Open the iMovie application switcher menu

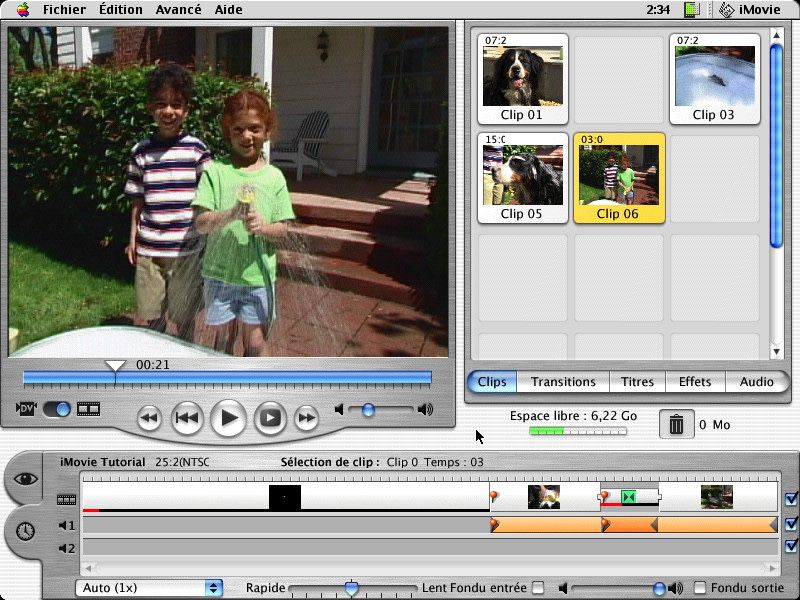pos(749,9)
